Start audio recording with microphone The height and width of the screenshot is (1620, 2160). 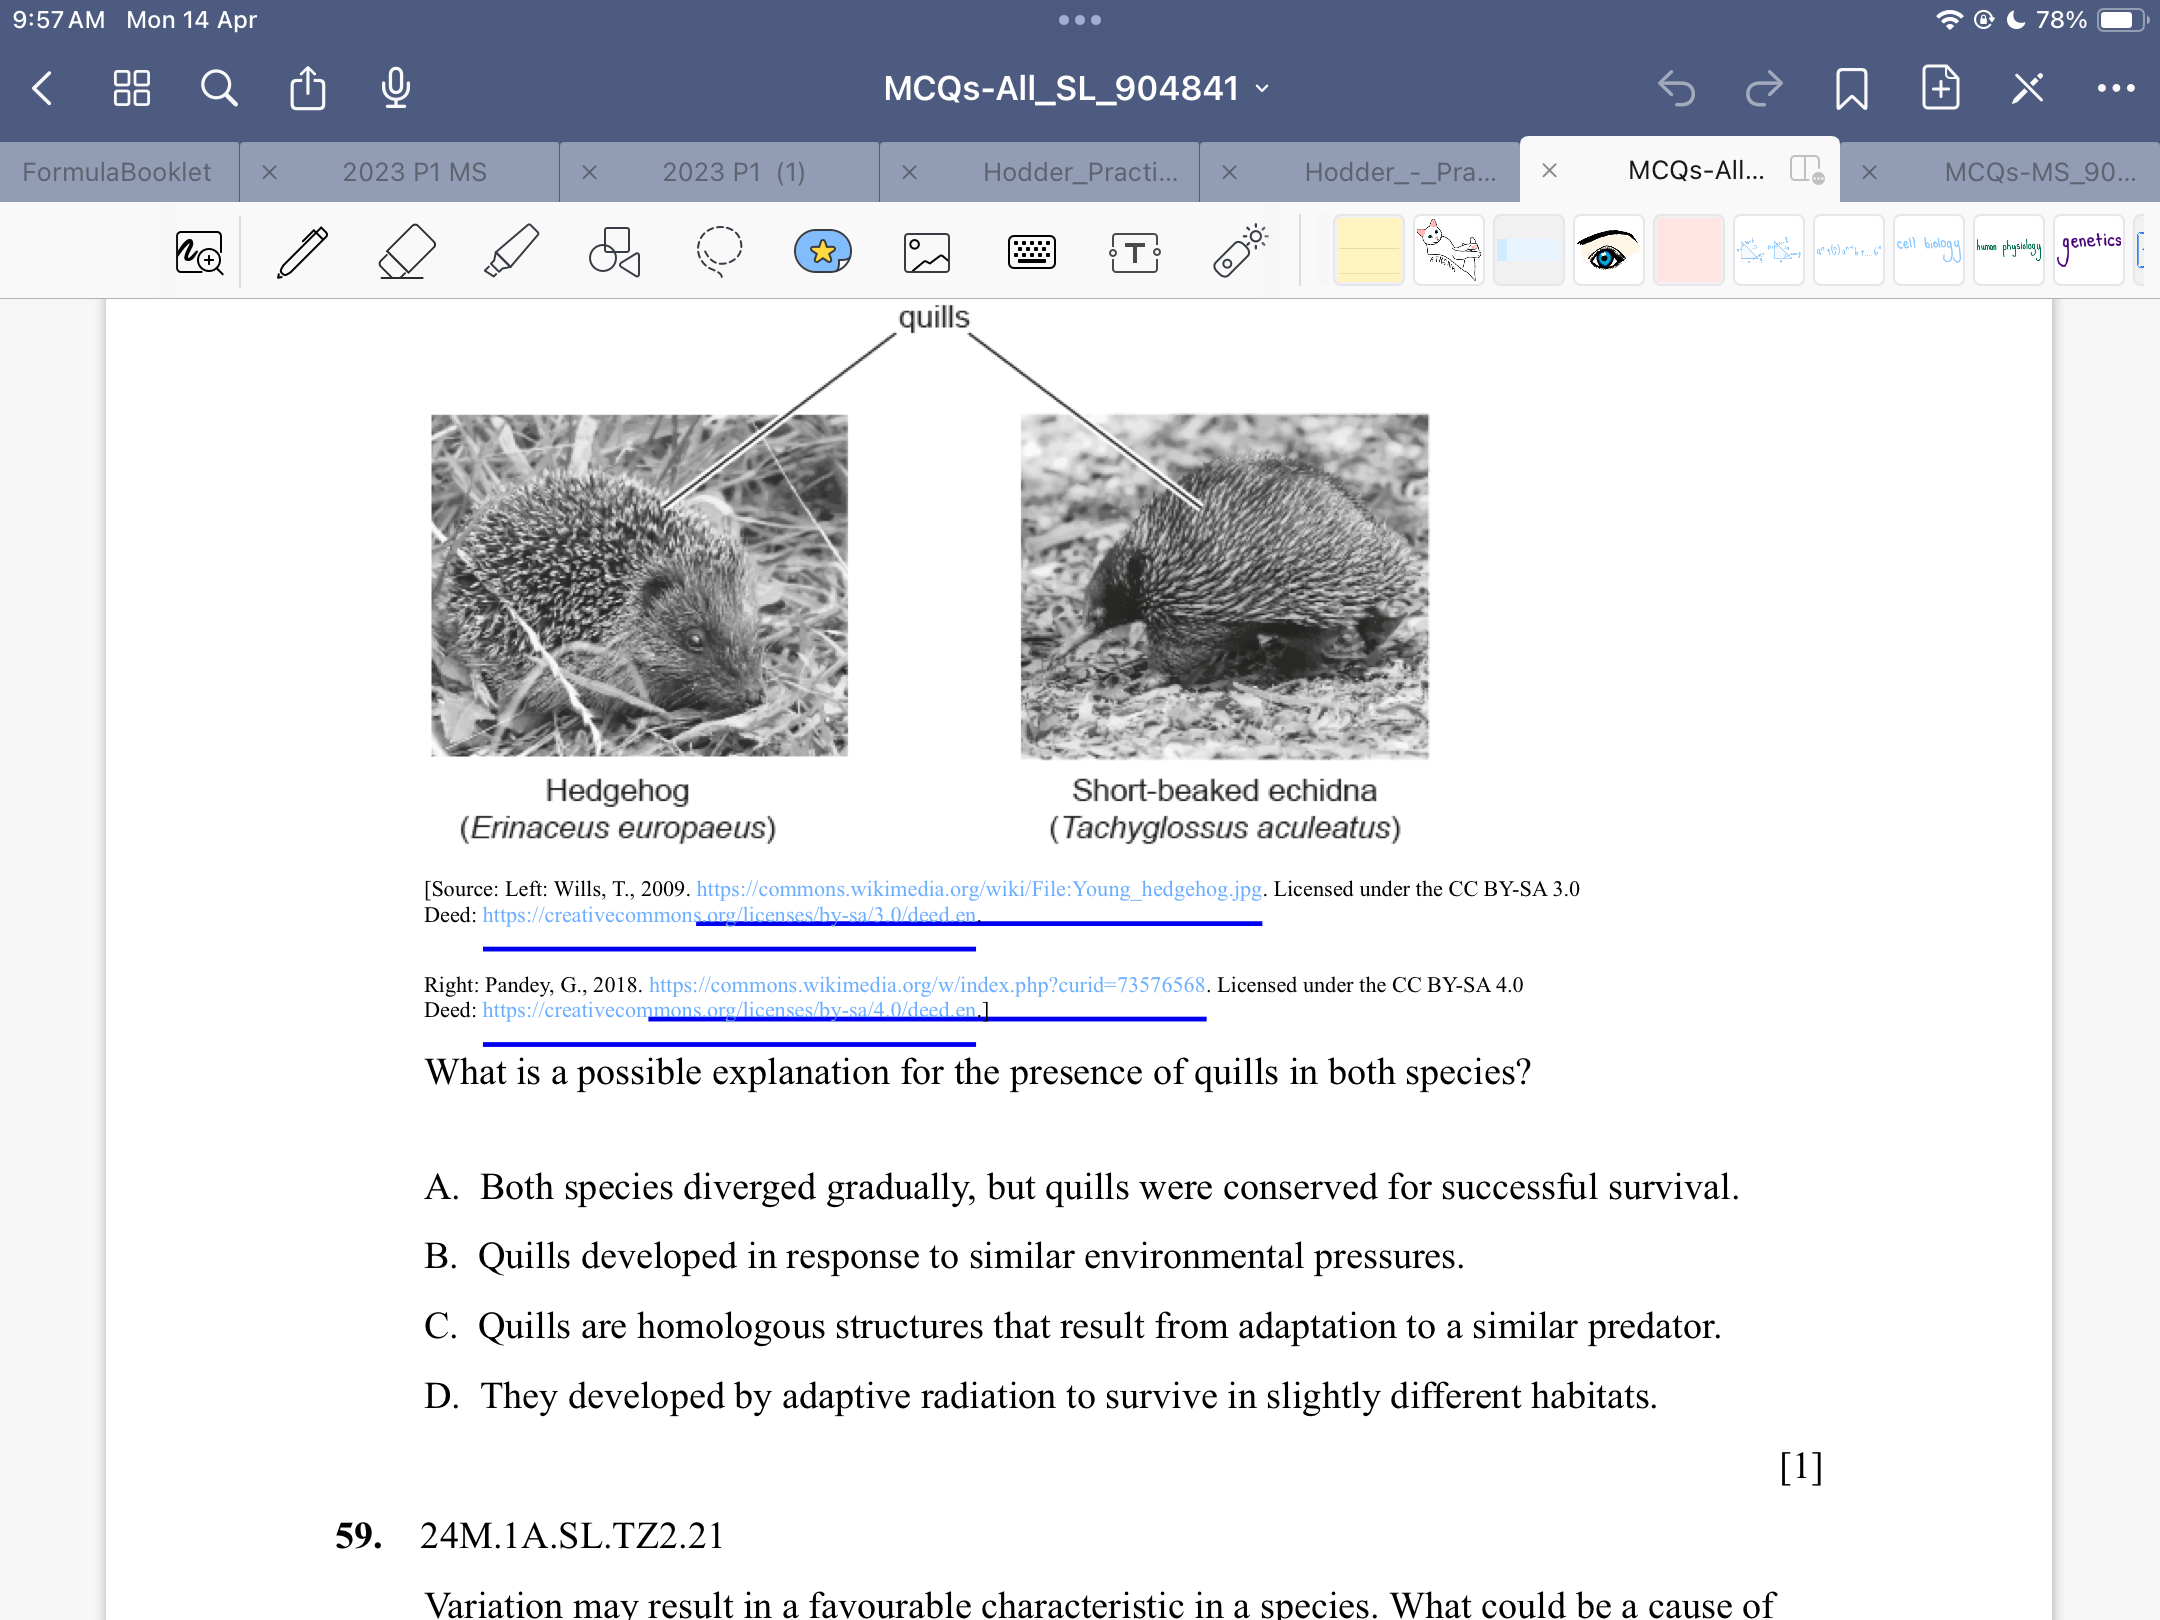pyautogui.click(x=395, y=88)
